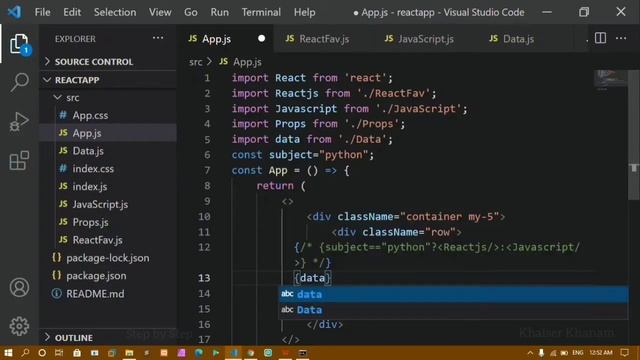Collapse the src folder

point(108,98)
